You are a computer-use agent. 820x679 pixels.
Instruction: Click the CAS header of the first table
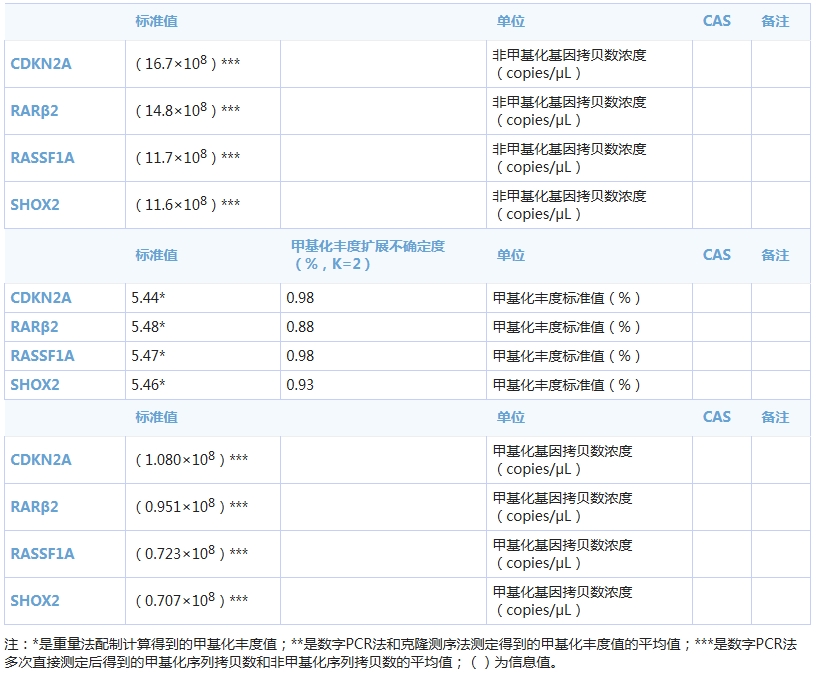pyautogui.click(x=716, y=21)
